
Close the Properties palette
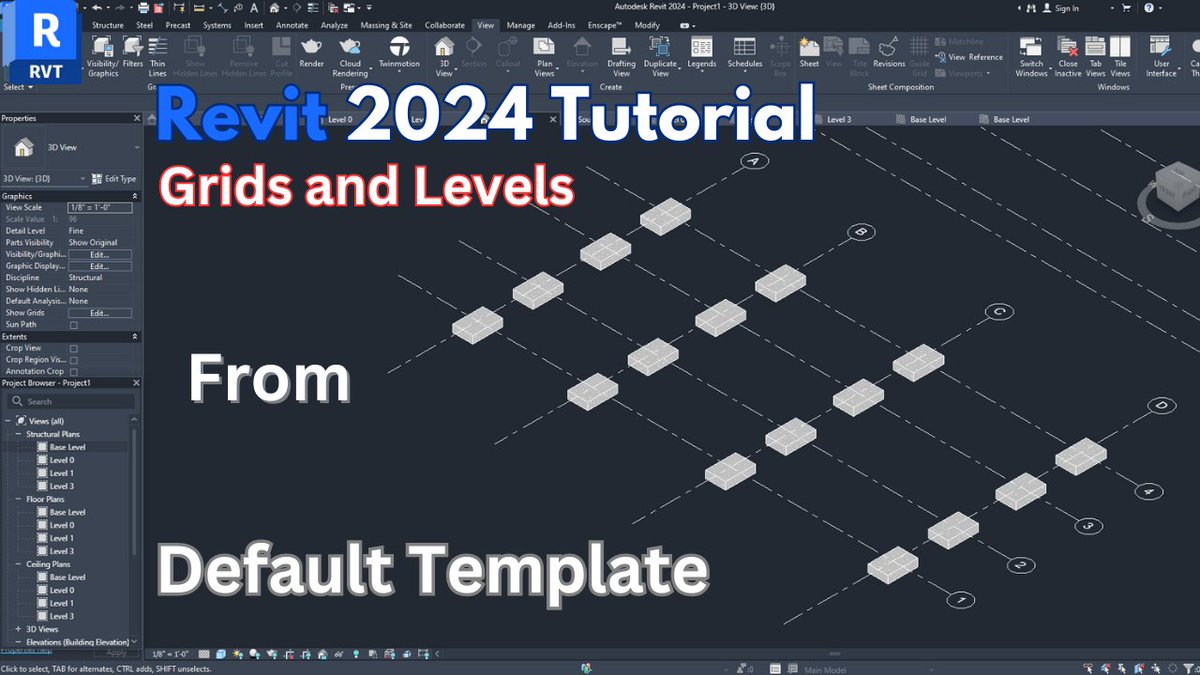point(136,119)
